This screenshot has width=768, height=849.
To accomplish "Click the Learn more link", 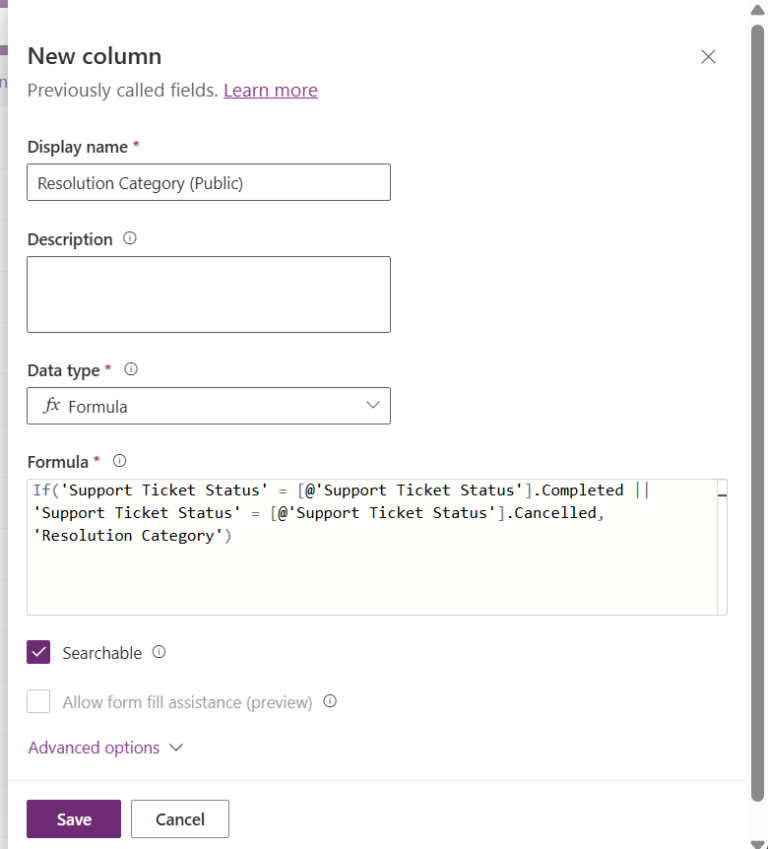I will 270,90.
